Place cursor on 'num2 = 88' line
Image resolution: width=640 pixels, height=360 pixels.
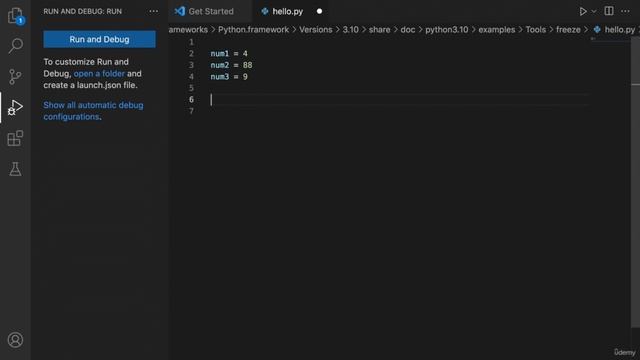pos(231,65)
